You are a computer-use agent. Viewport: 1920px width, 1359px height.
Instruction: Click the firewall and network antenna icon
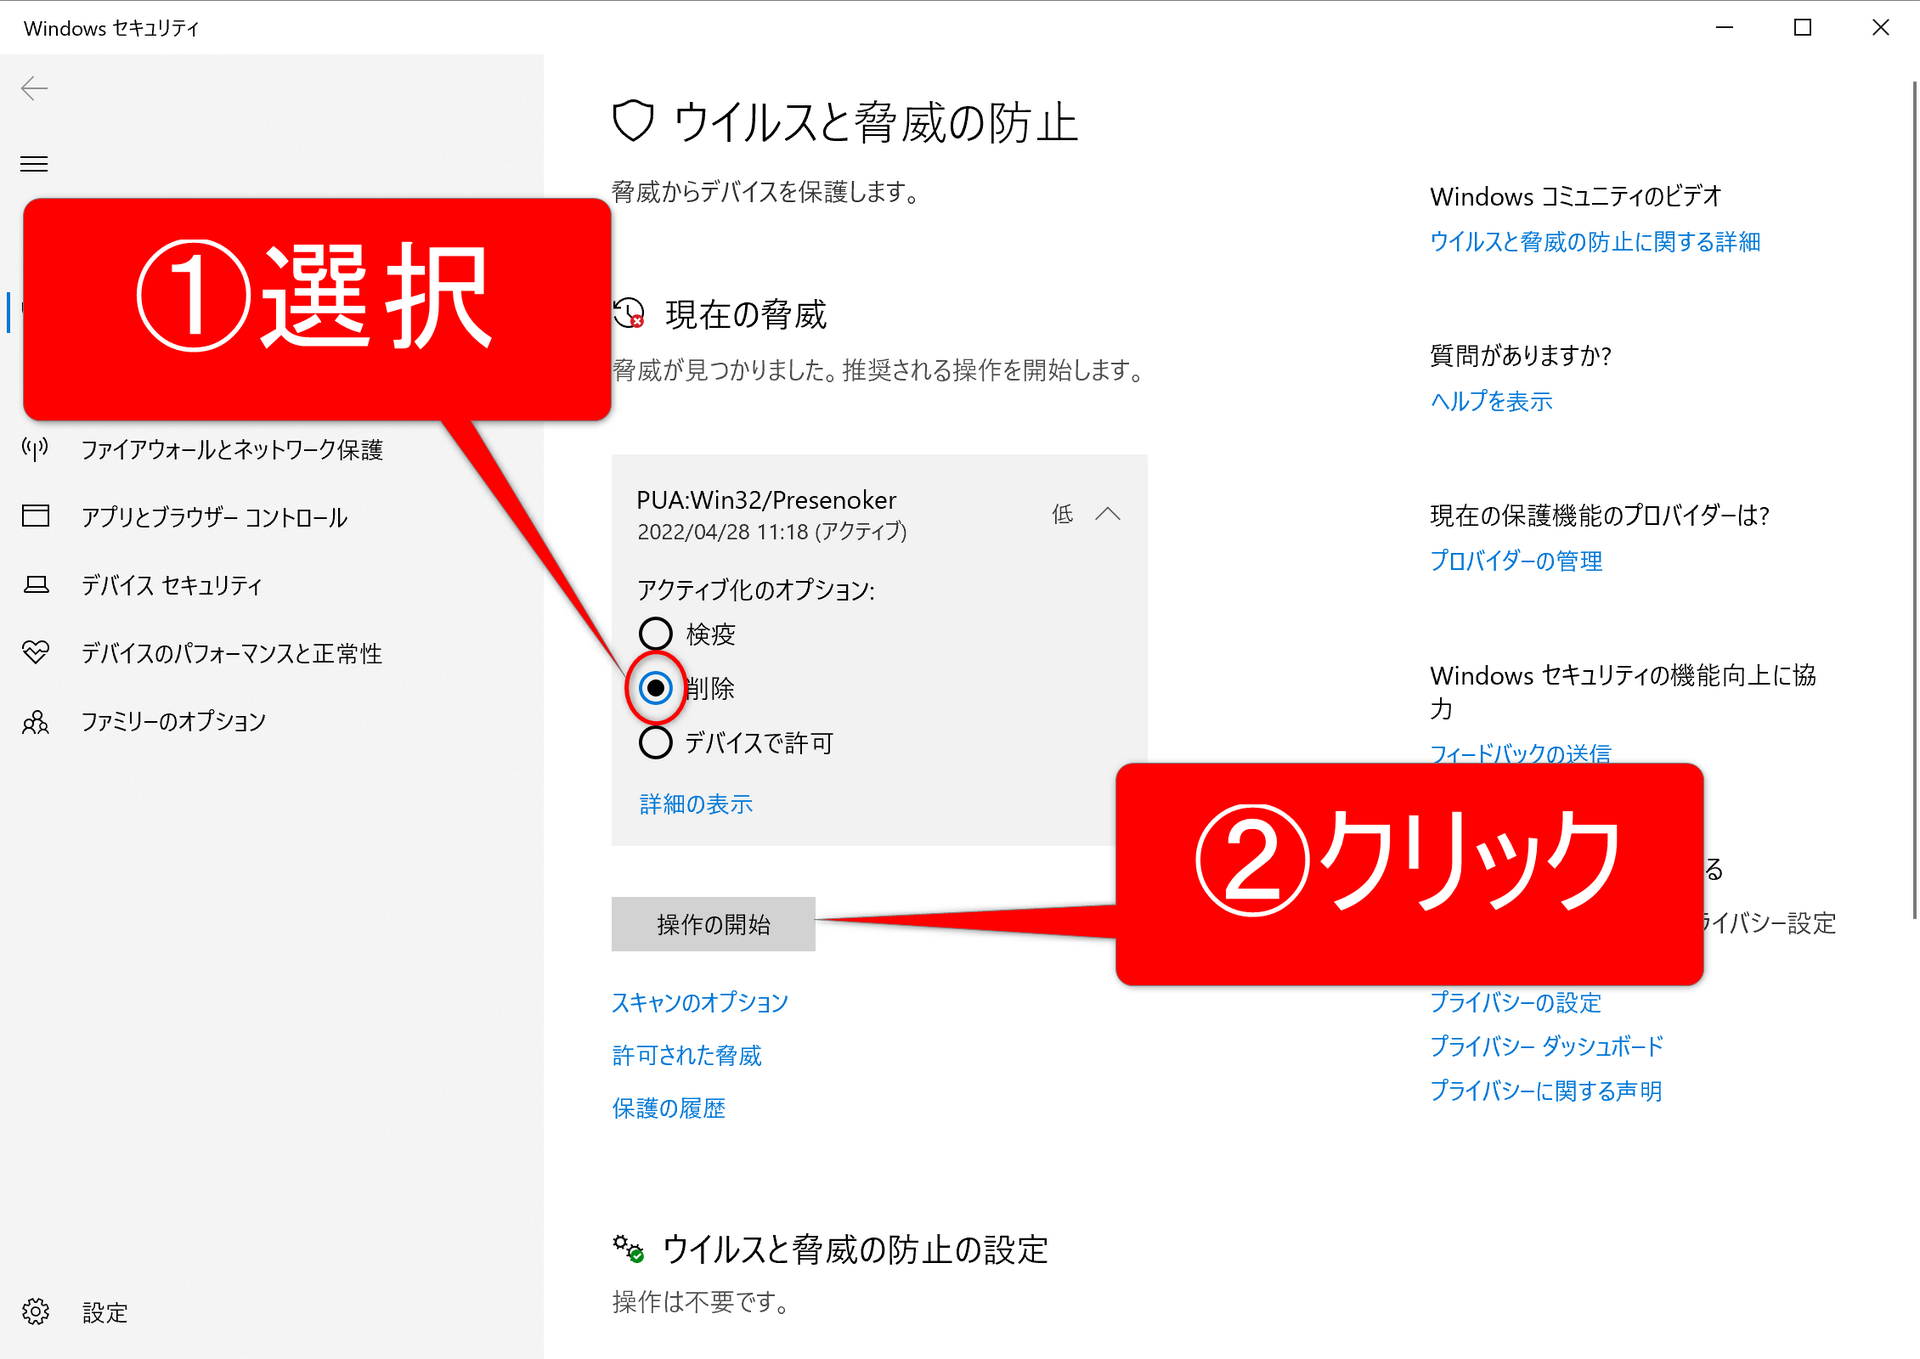(35, 449)
